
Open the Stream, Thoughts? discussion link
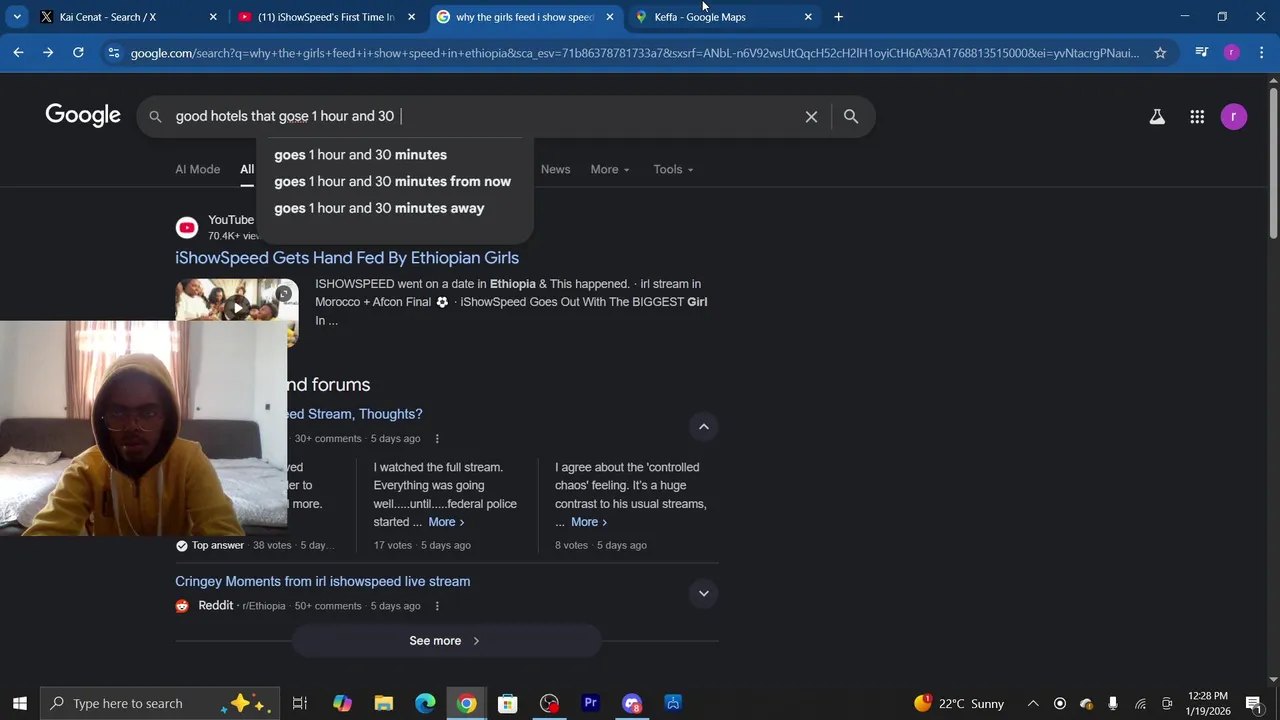tap(355, 414)
